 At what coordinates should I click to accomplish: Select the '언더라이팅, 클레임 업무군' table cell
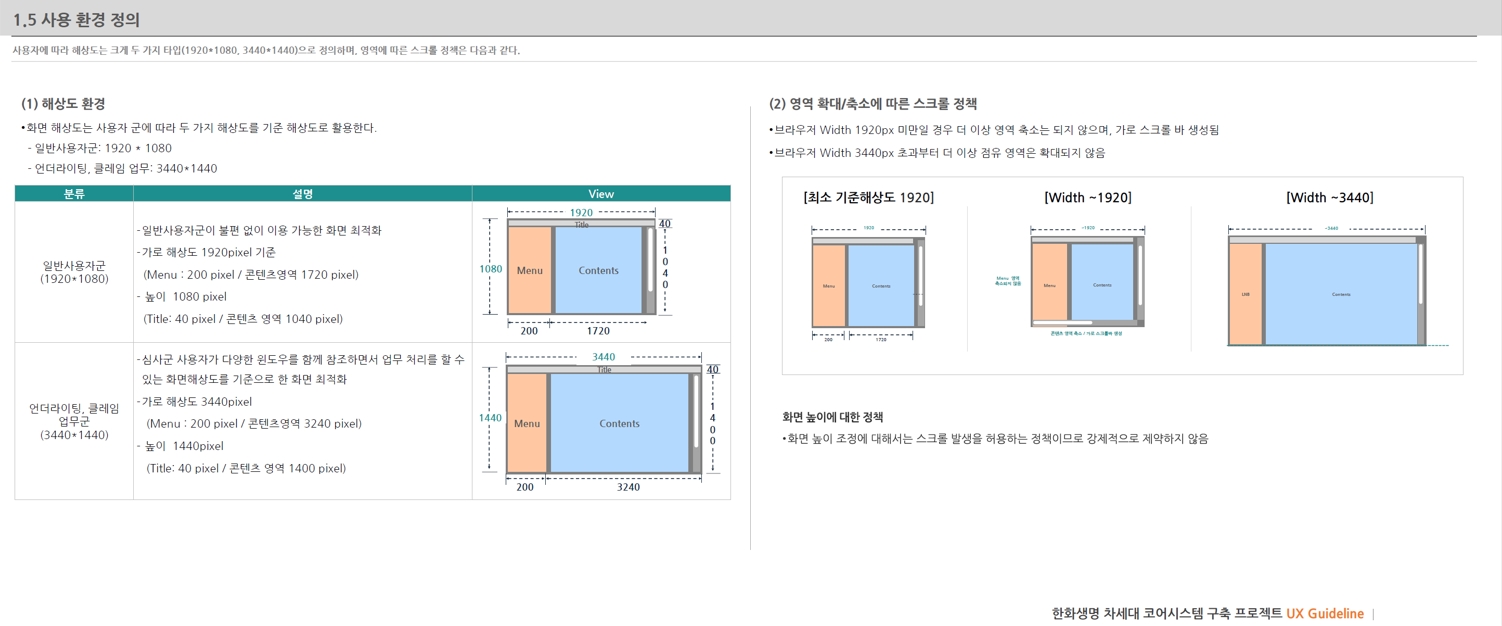tap(74, 421)
